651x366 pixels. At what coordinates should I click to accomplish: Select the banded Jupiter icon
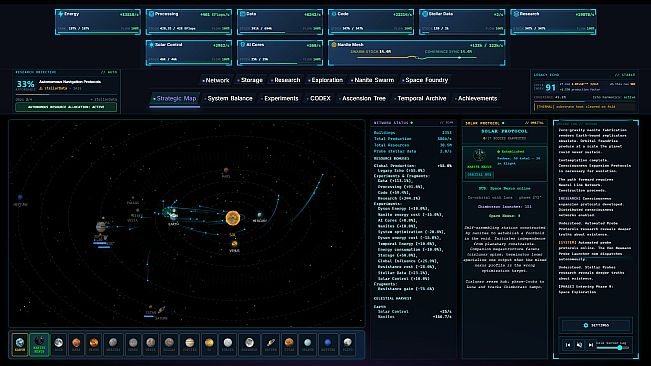point(190,344)
